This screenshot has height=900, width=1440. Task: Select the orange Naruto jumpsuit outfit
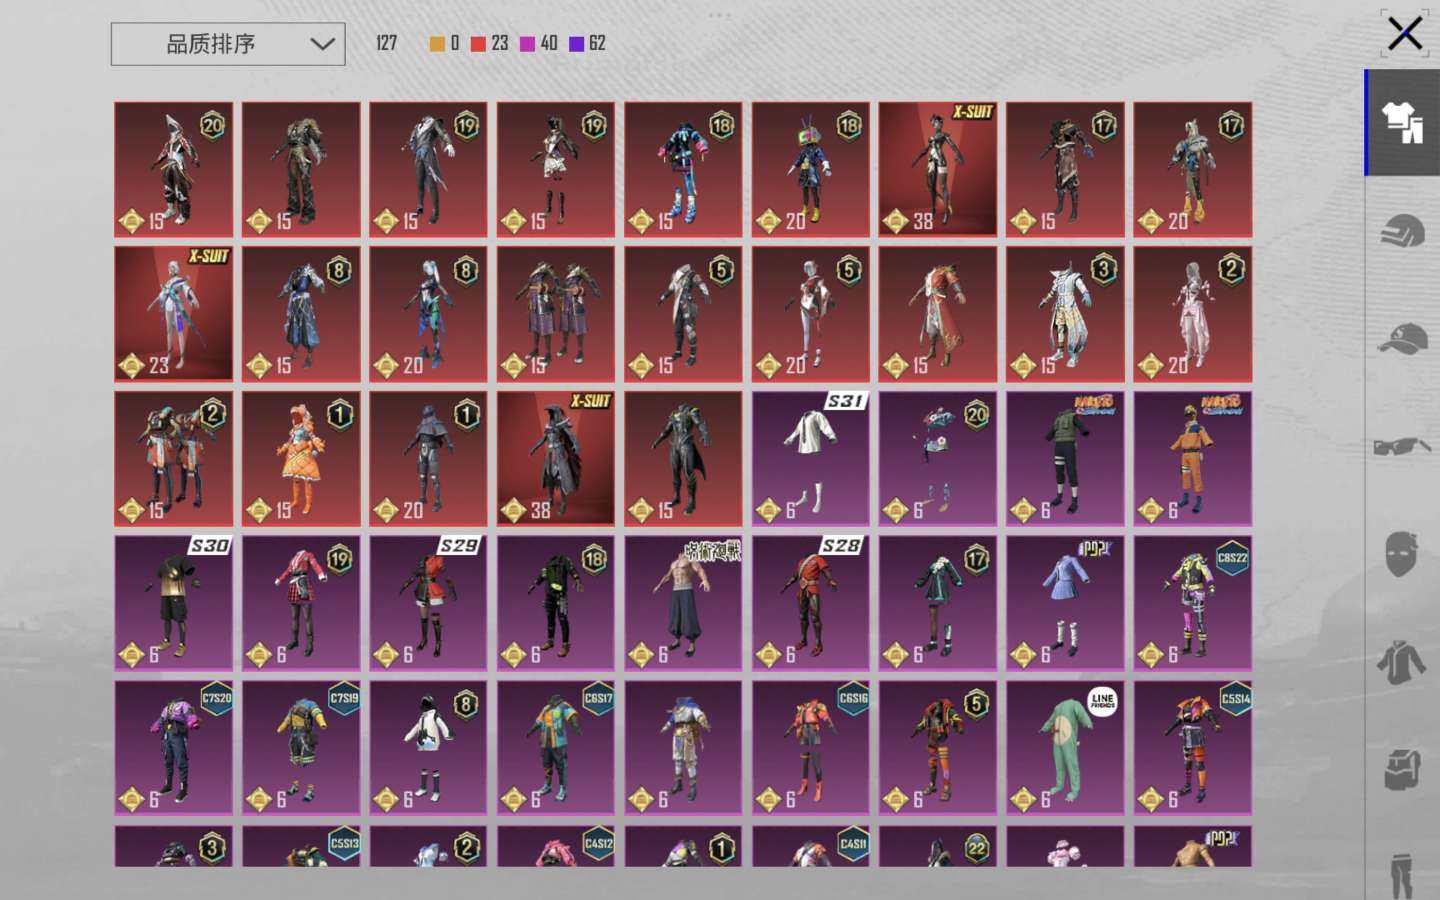[x=1193, y=459]
